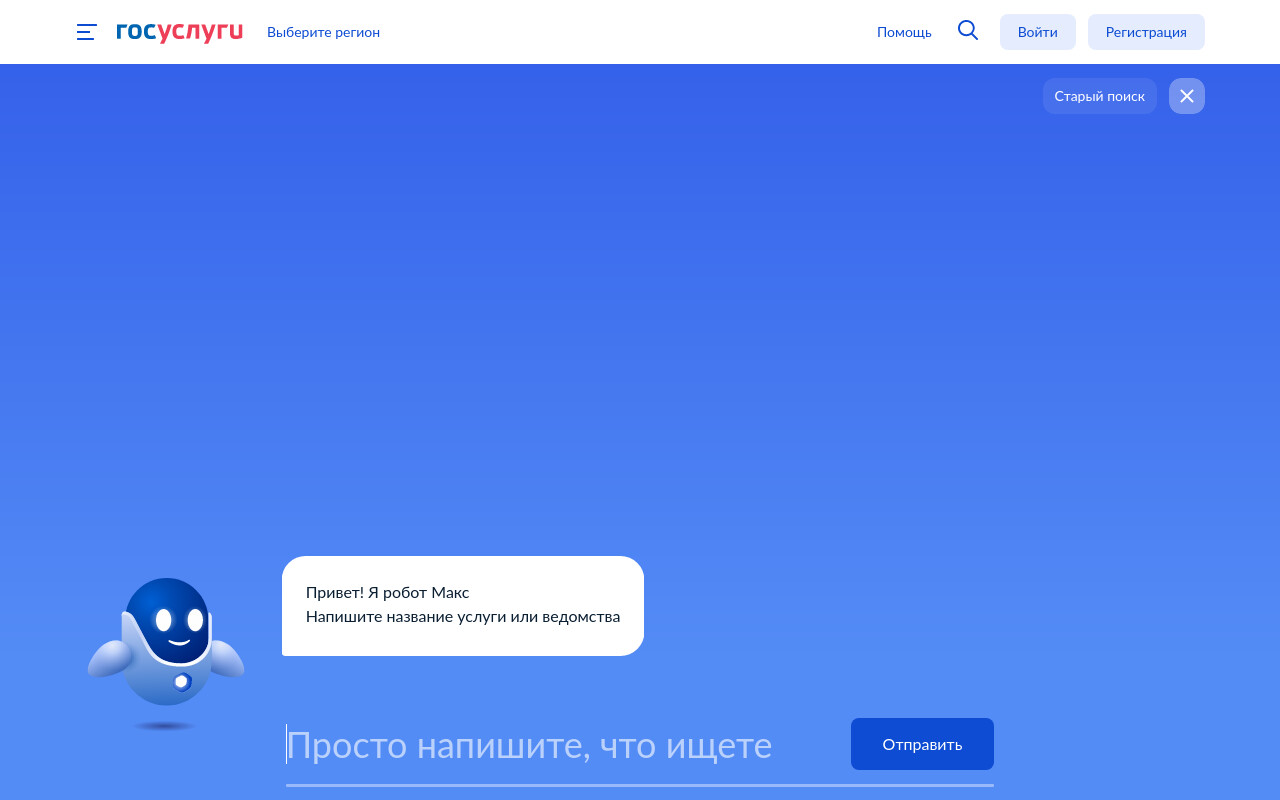Image resolution: width=1280 pixels, height=800 pixels.
Task: Click the Отправить button
Action: coord(922,744)
